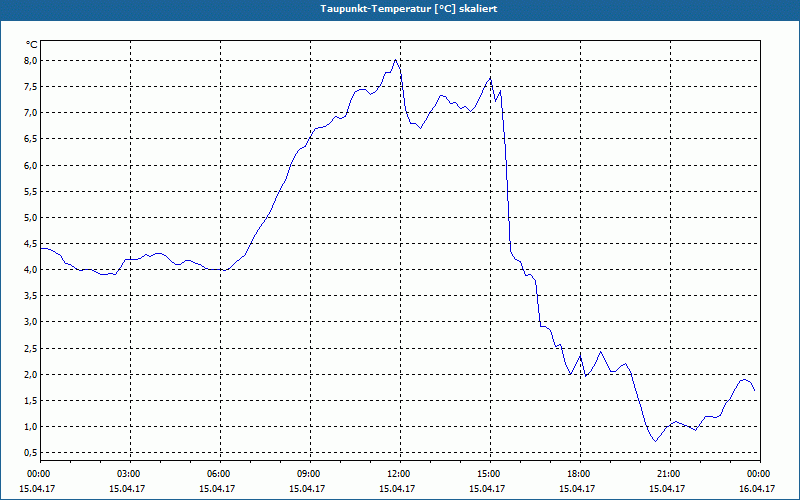Click the 2,0 y-axis label

pos(31,374)
